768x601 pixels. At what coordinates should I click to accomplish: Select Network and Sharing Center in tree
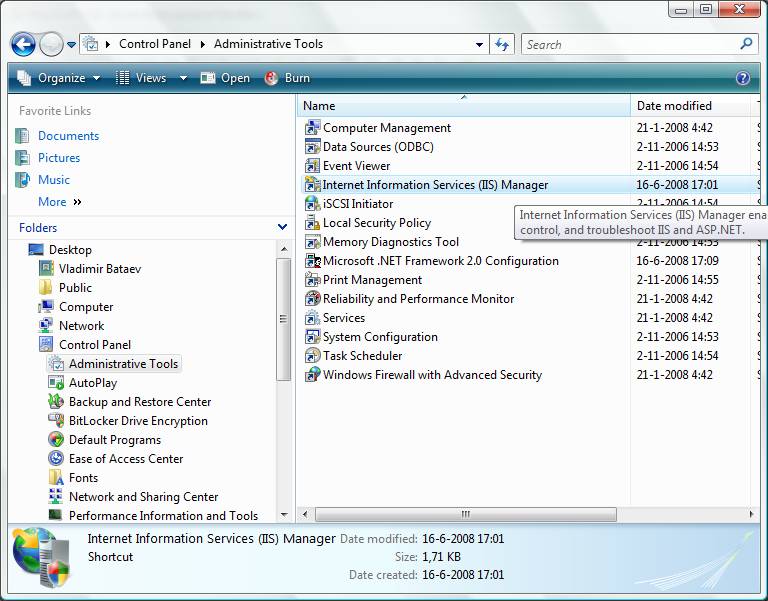tap(143, 497)
